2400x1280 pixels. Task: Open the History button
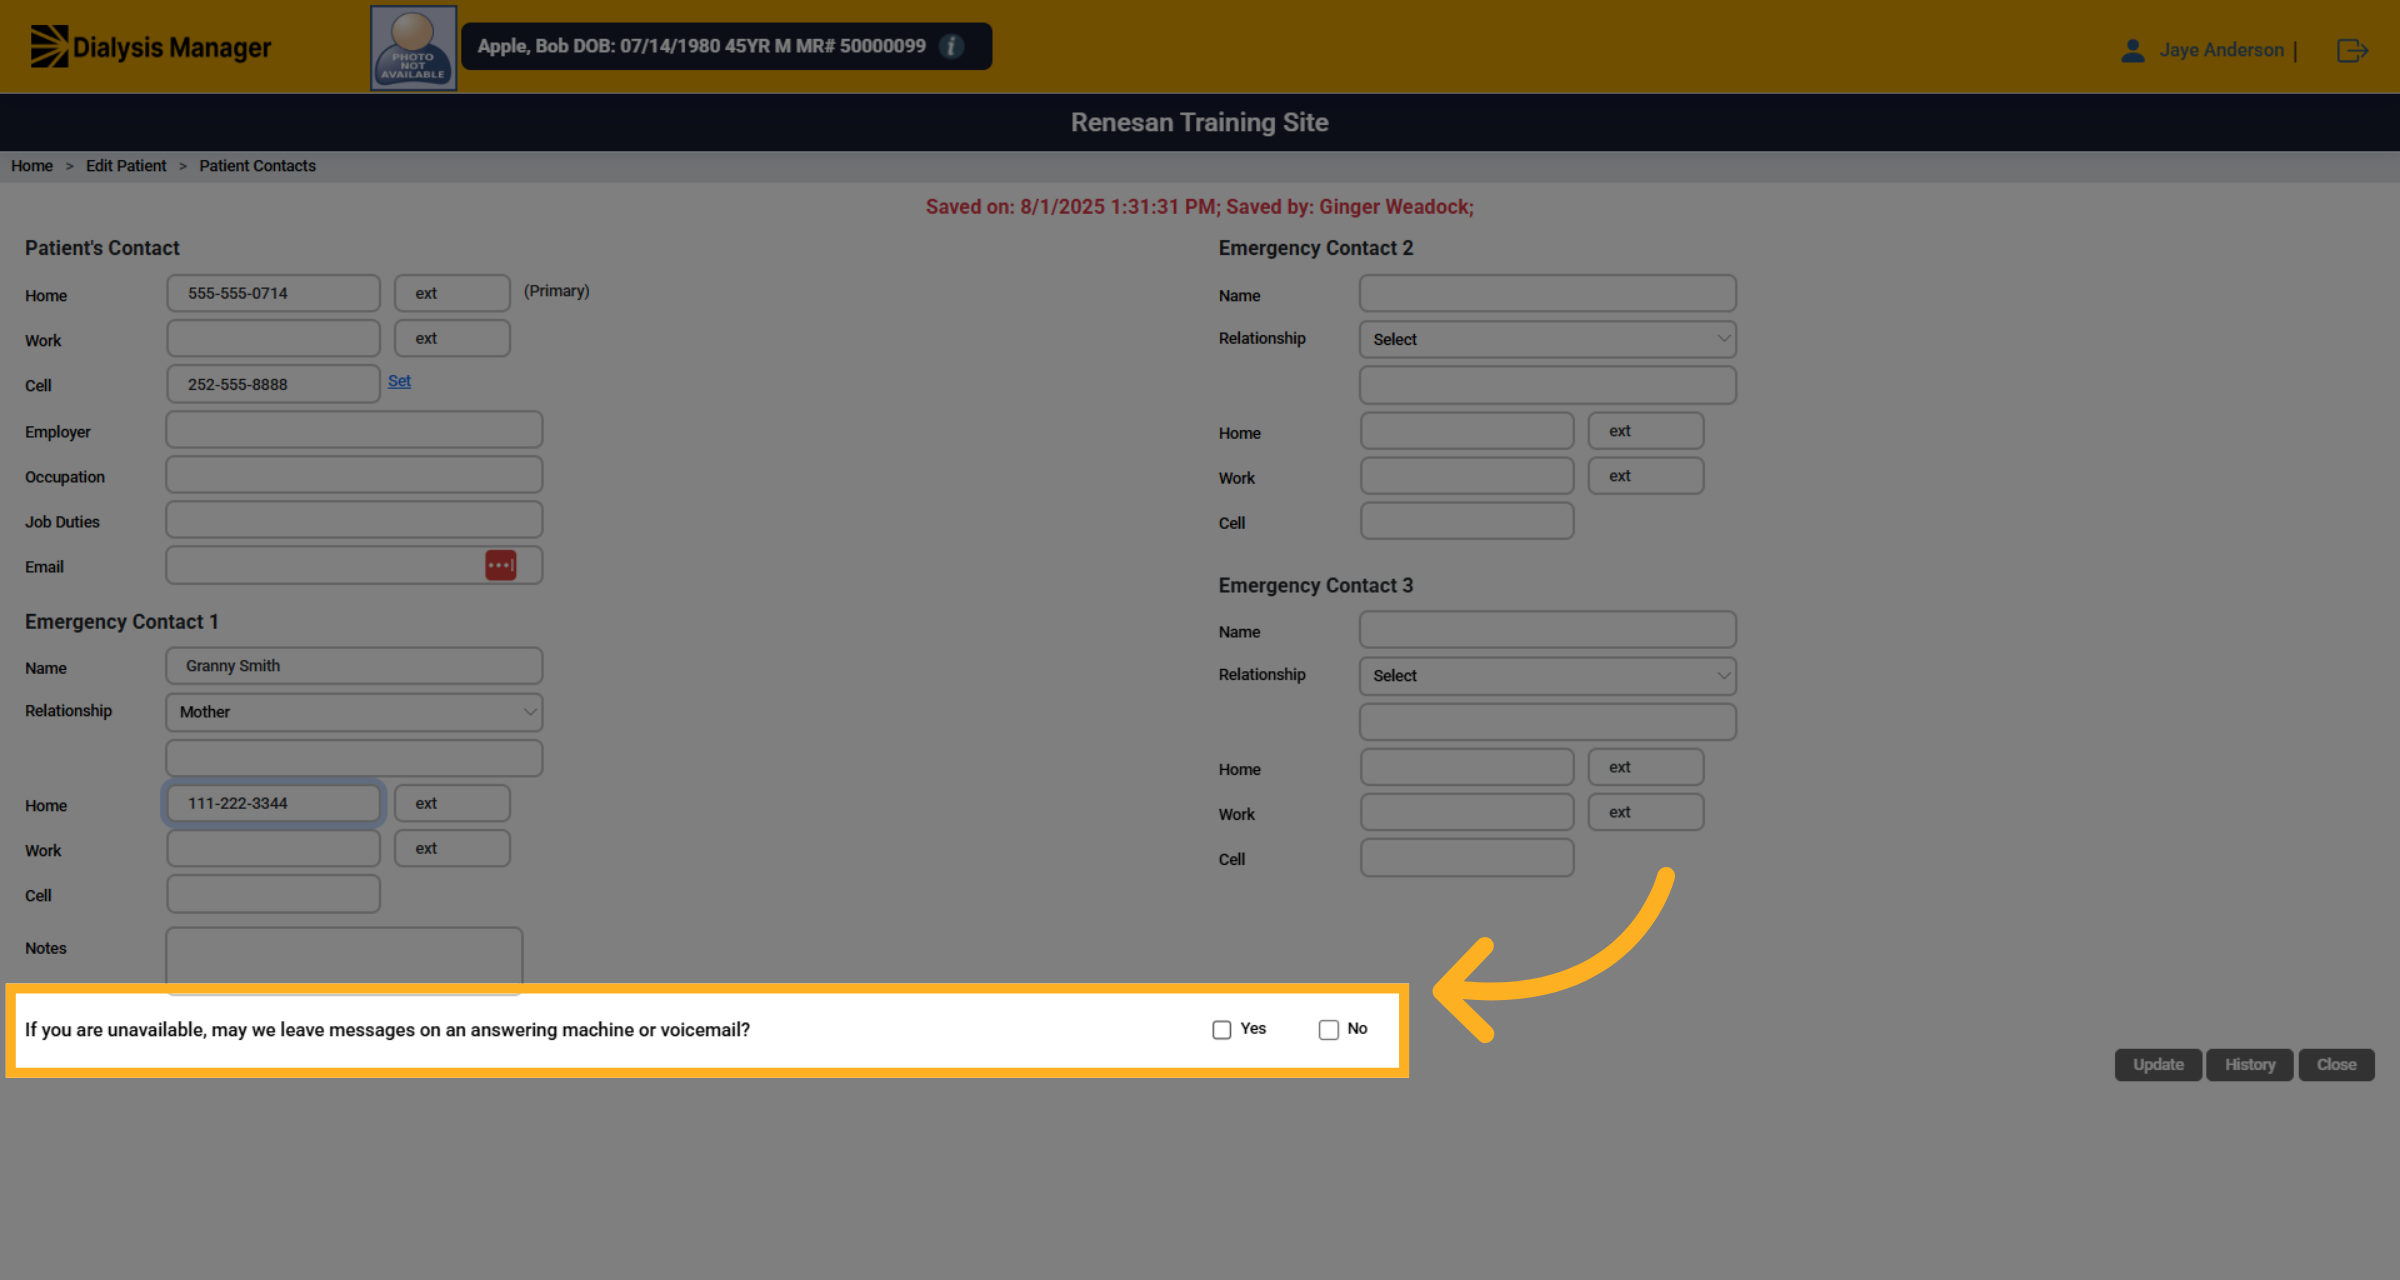(x=2250, y=1064)
